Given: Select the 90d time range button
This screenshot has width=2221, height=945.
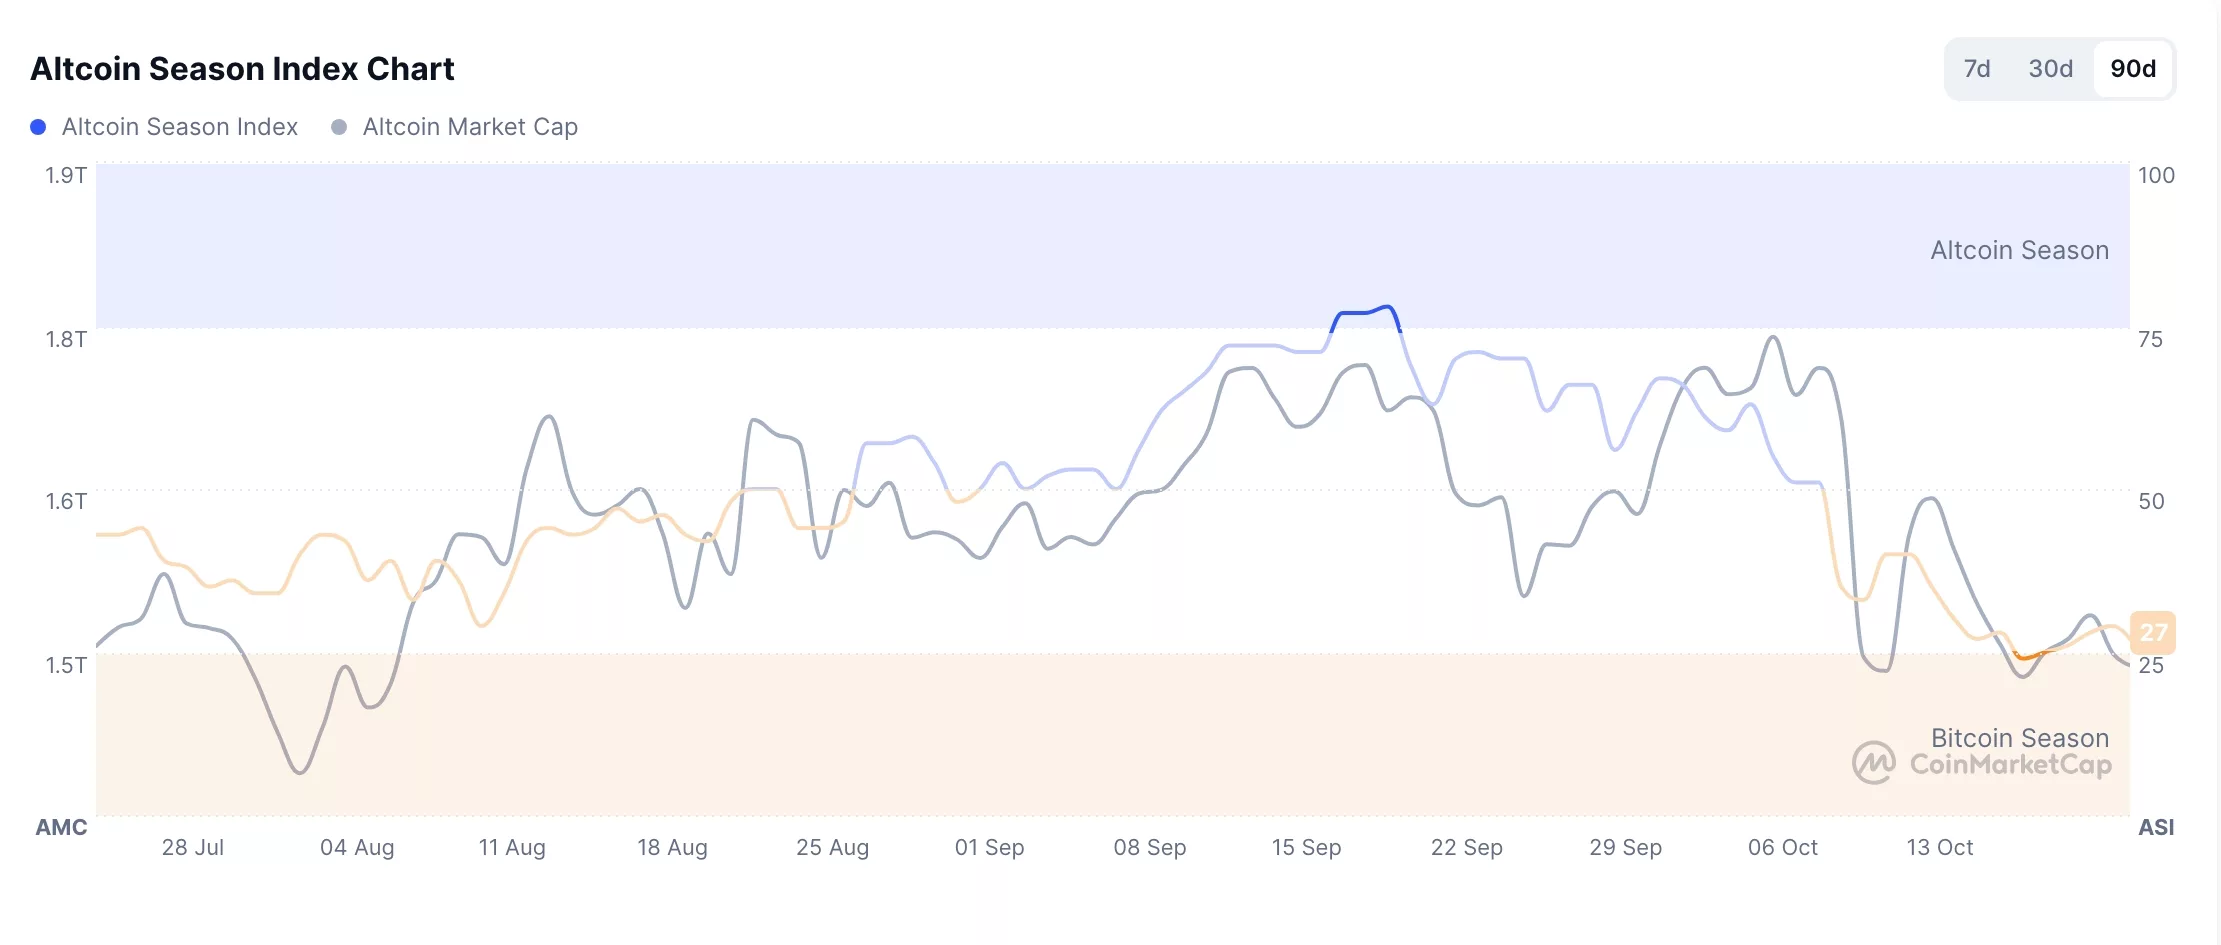Looking at the screenshot, I should [x=2135, y=68].
